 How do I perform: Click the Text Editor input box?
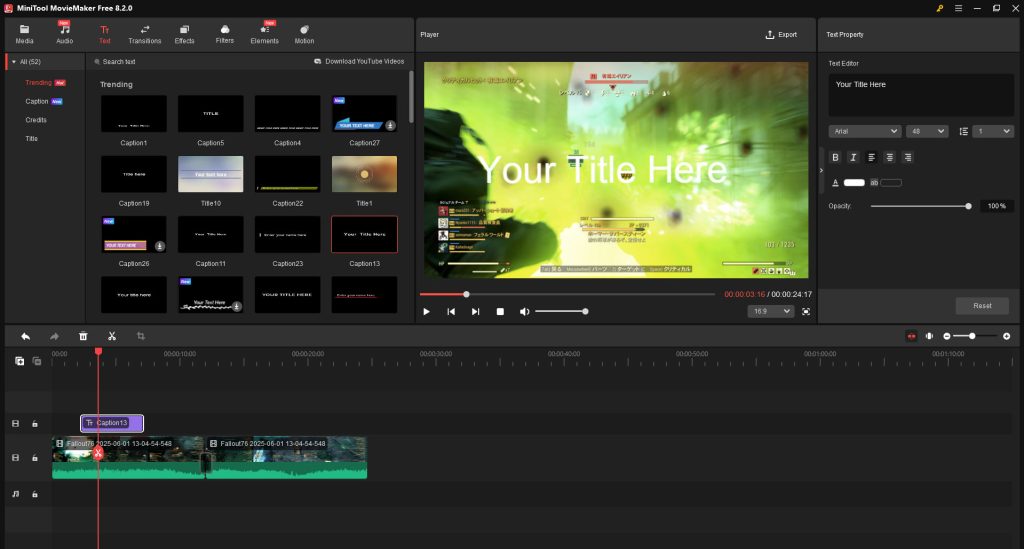click(x=921, y=95)
